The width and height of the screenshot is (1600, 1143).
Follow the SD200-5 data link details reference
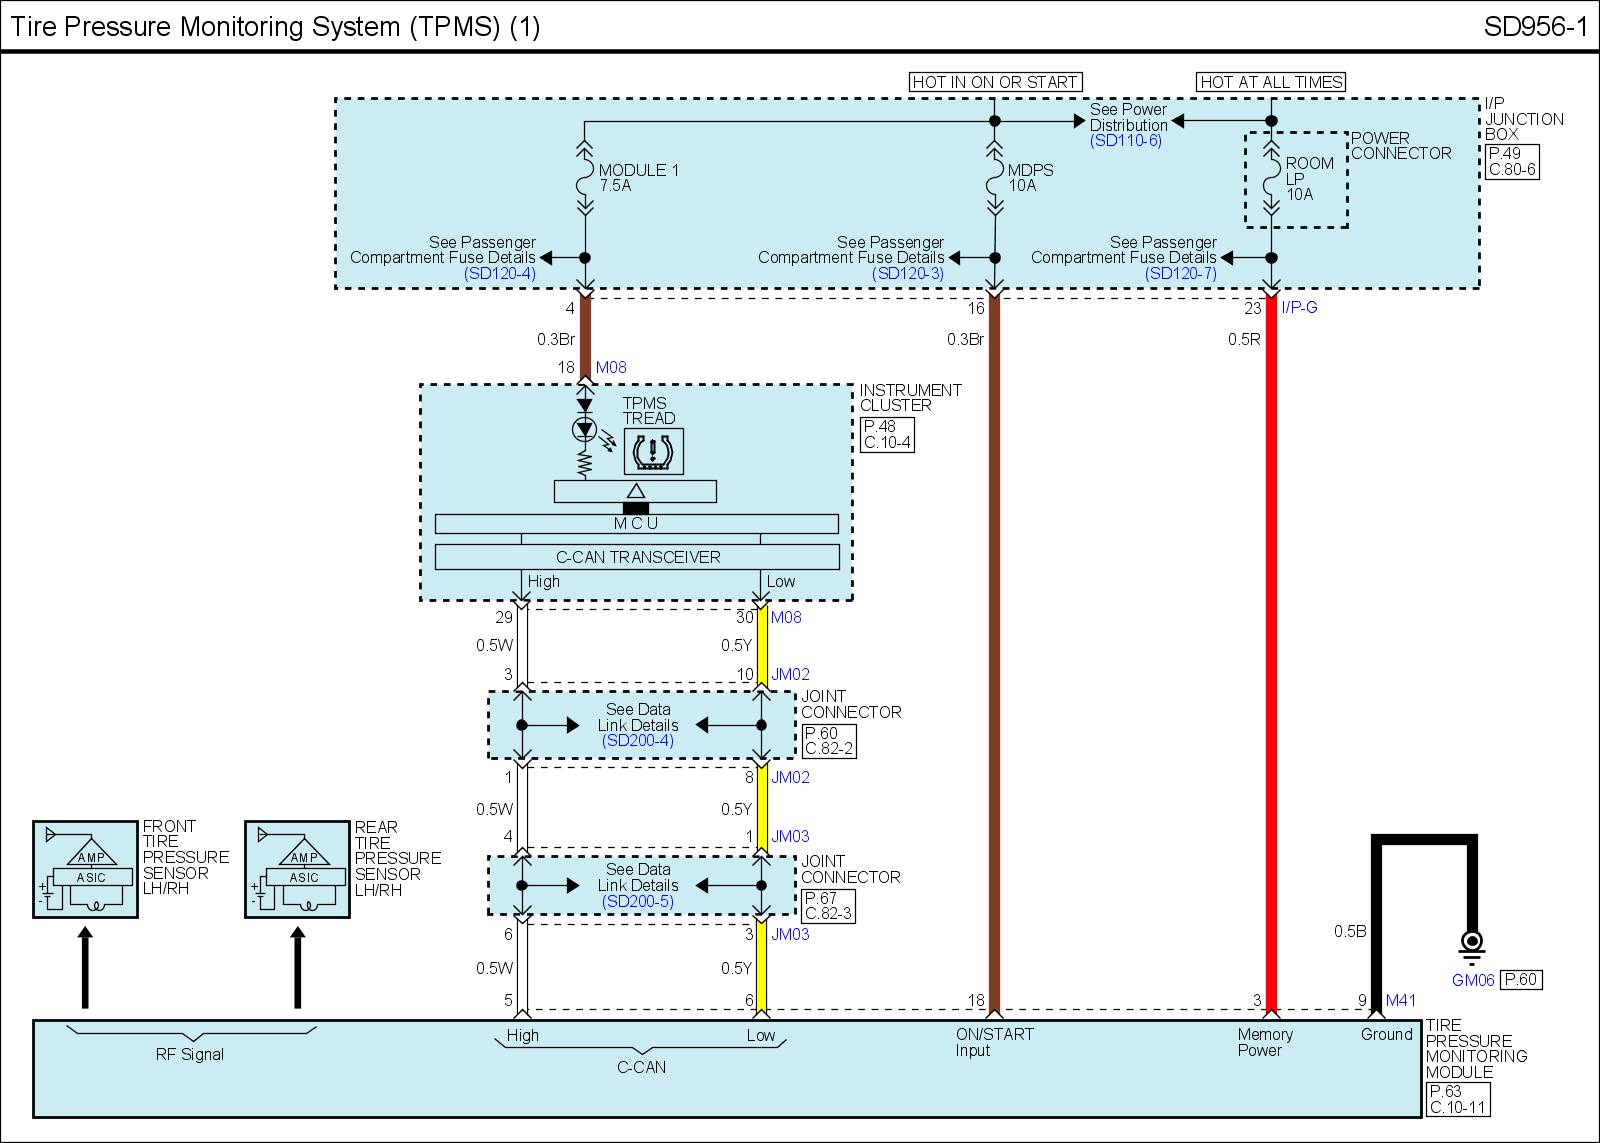coord(638,901)
